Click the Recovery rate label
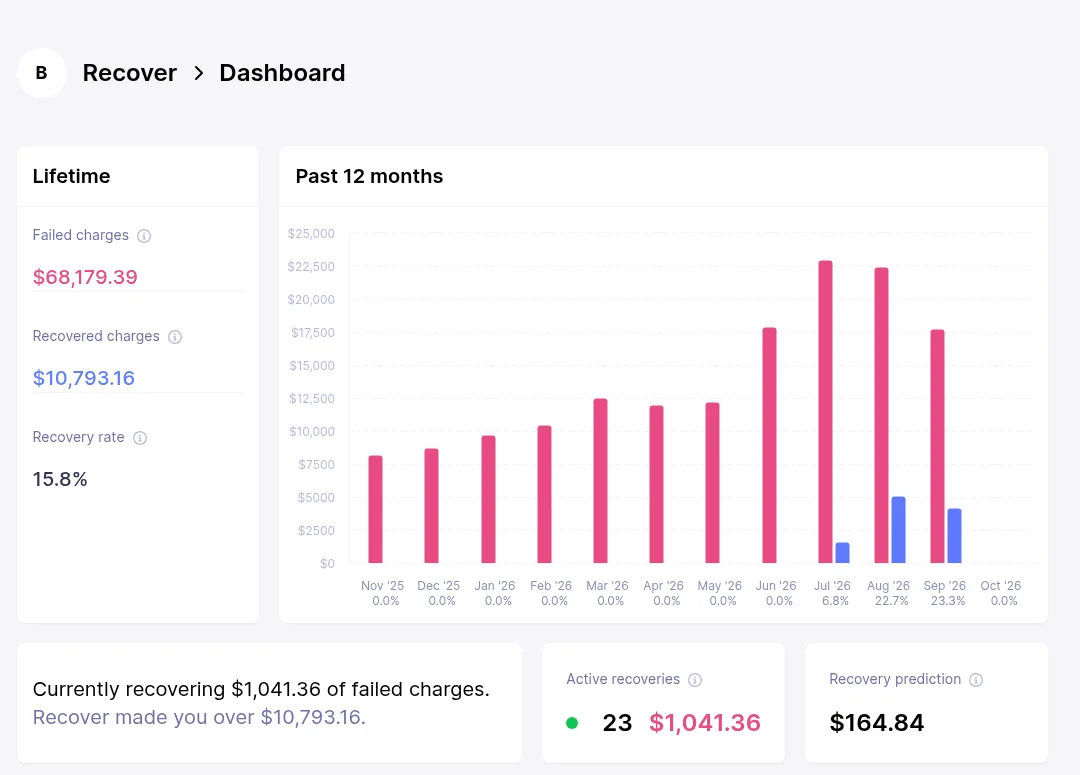This screenshot has height=775, width=1080. (79, 437)
